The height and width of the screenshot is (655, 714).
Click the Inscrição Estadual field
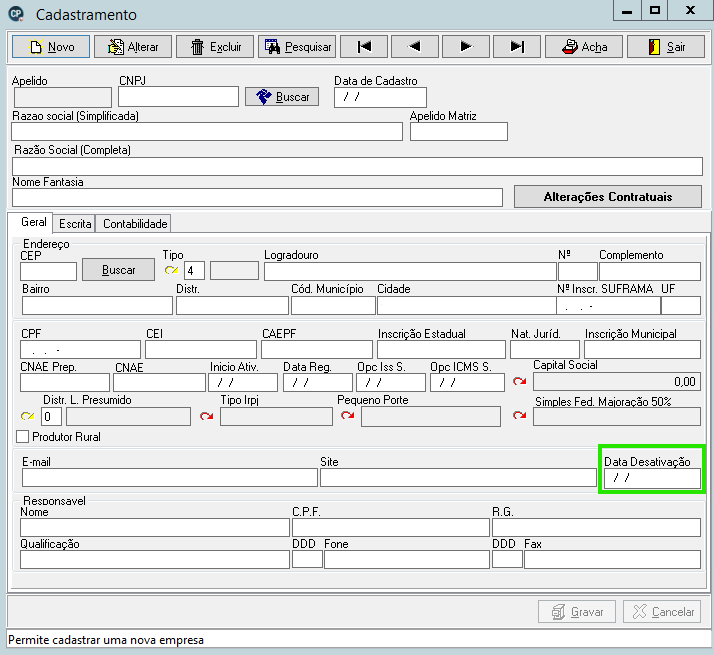coord(441,350)
